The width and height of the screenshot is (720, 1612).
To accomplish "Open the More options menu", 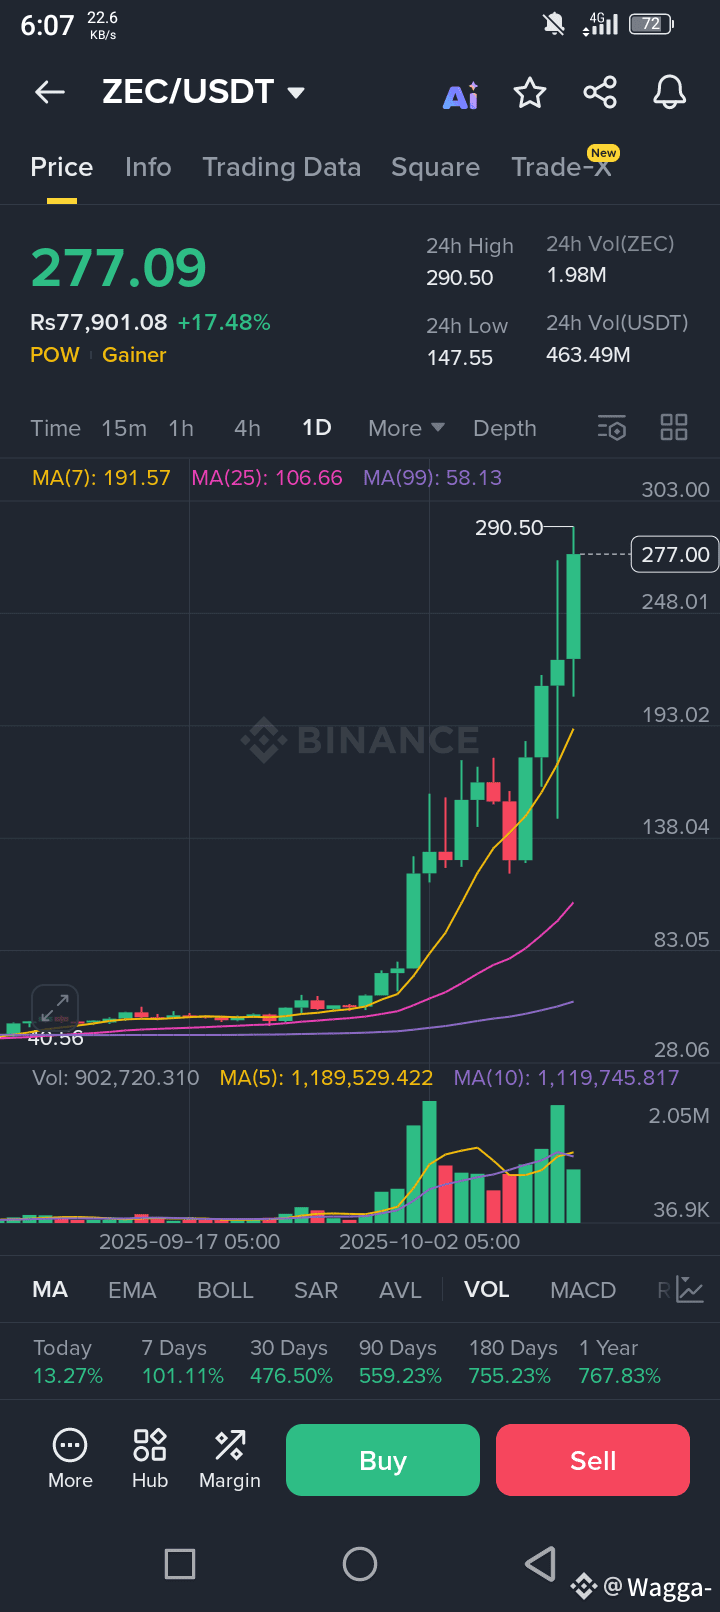I will coord(70,1458).
